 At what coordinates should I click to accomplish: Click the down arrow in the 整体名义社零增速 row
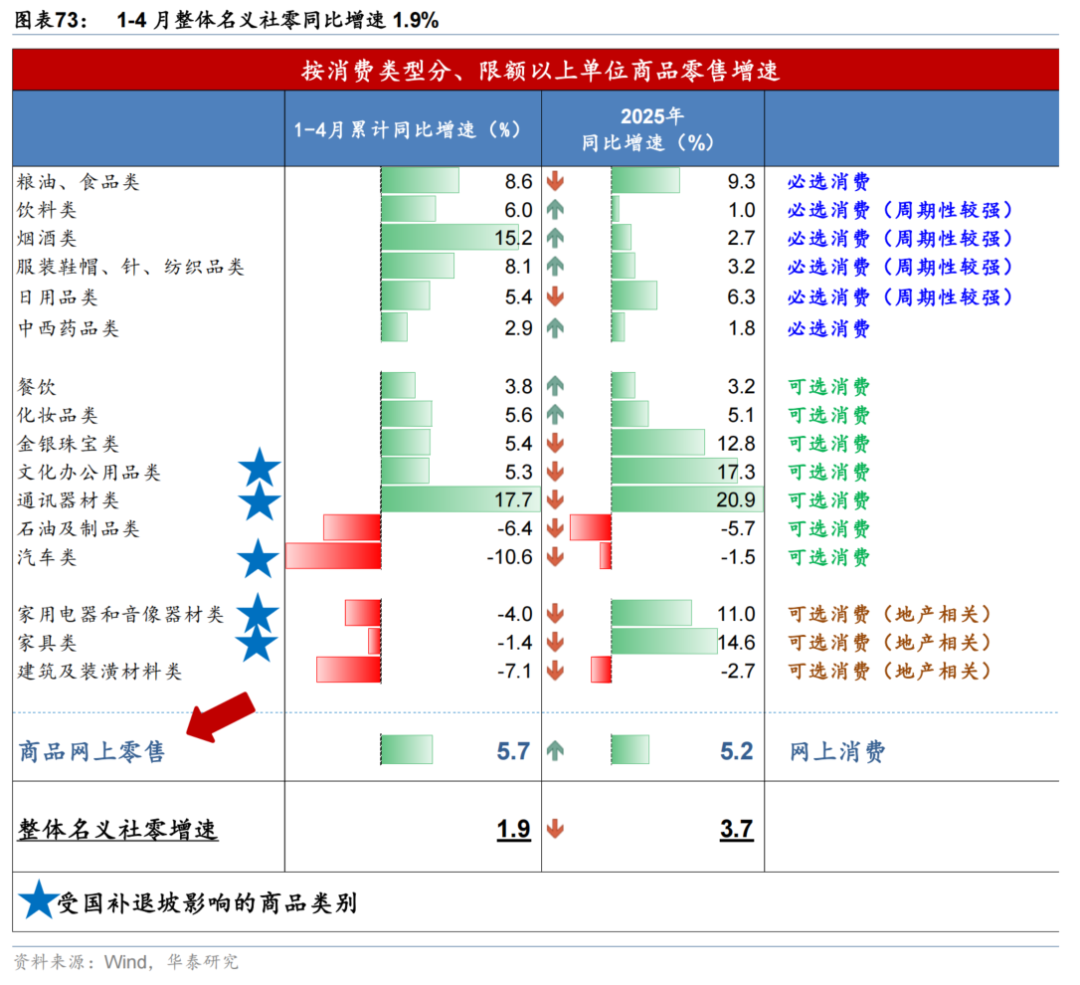click(555, 829)
